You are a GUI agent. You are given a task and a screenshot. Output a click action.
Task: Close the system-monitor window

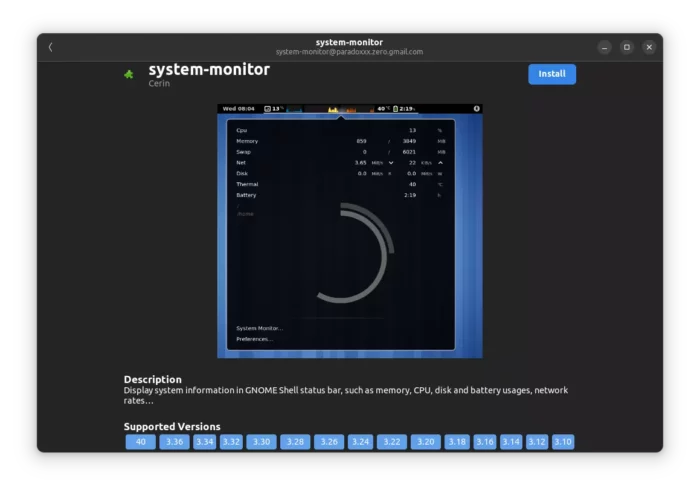pyautogui.click(x=649, y=47)
